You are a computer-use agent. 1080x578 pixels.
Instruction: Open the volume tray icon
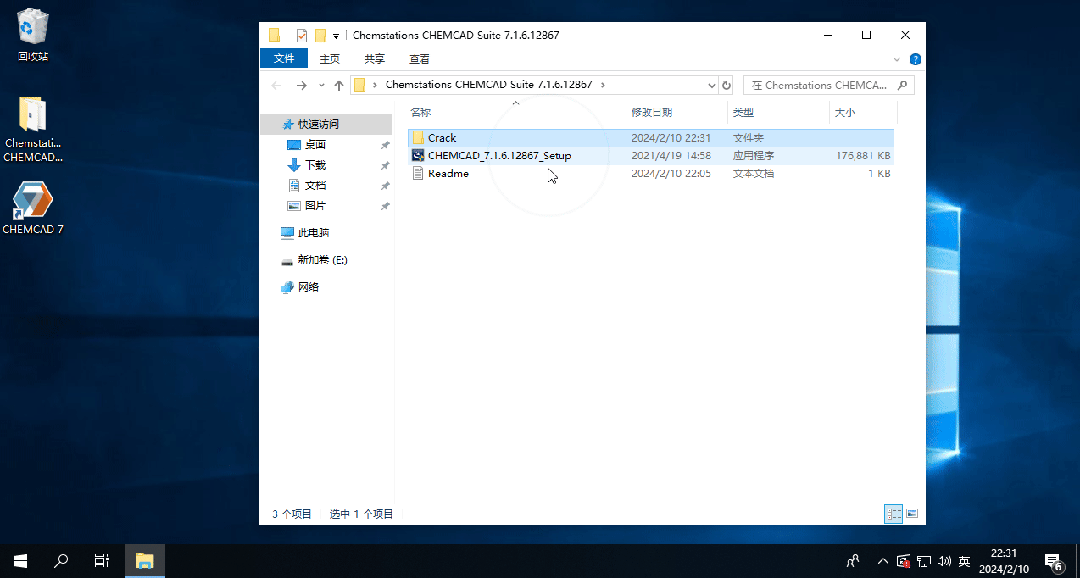click(x=945, y=561)
